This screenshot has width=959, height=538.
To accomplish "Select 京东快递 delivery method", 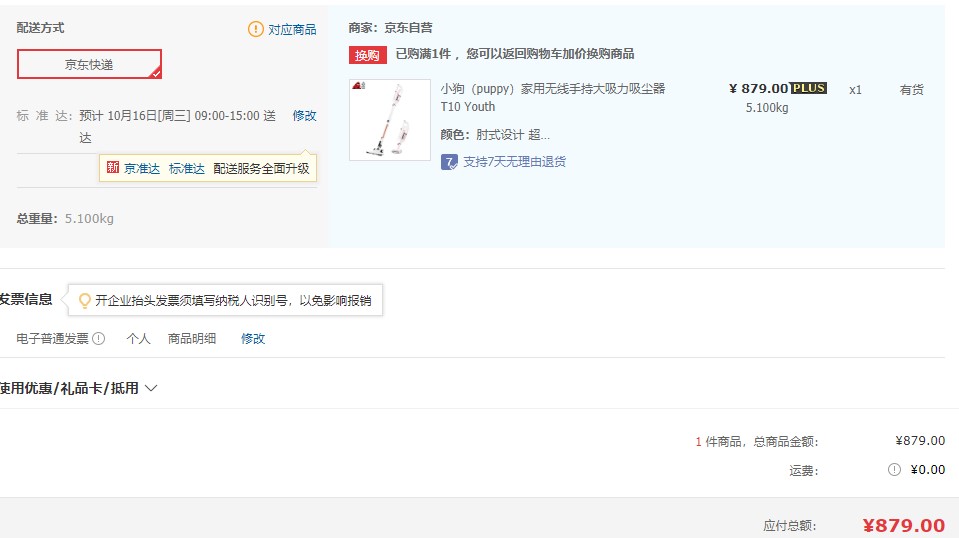I will point(89,64).
